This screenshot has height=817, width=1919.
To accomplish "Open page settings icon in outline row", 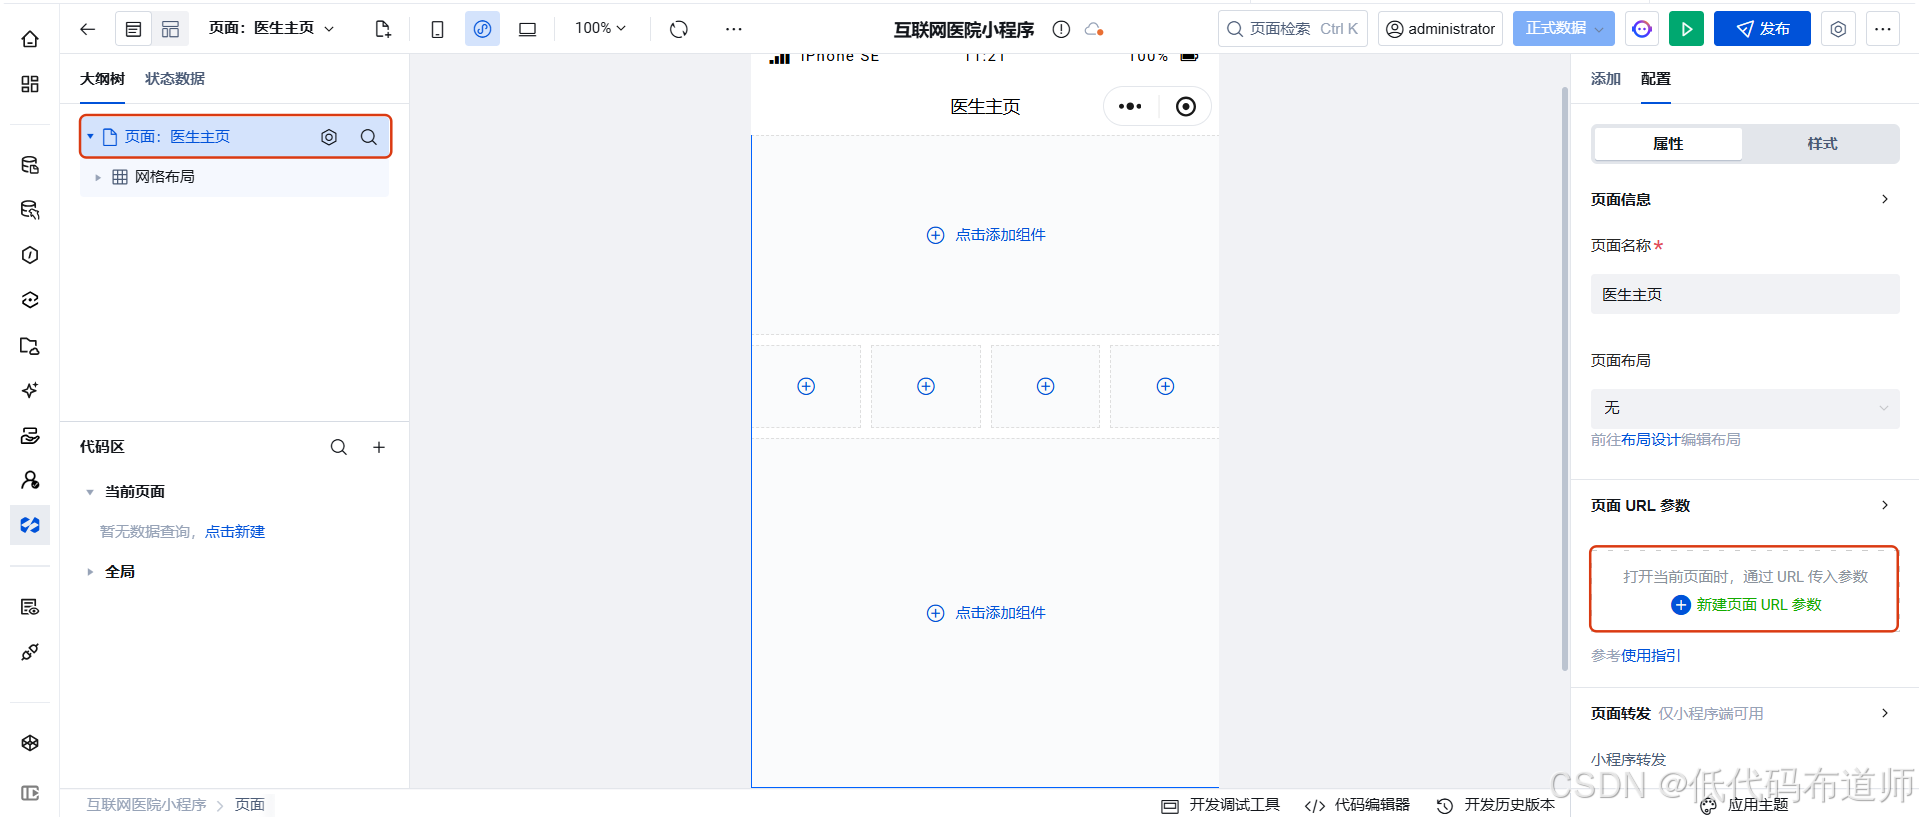I will point(329,137).
